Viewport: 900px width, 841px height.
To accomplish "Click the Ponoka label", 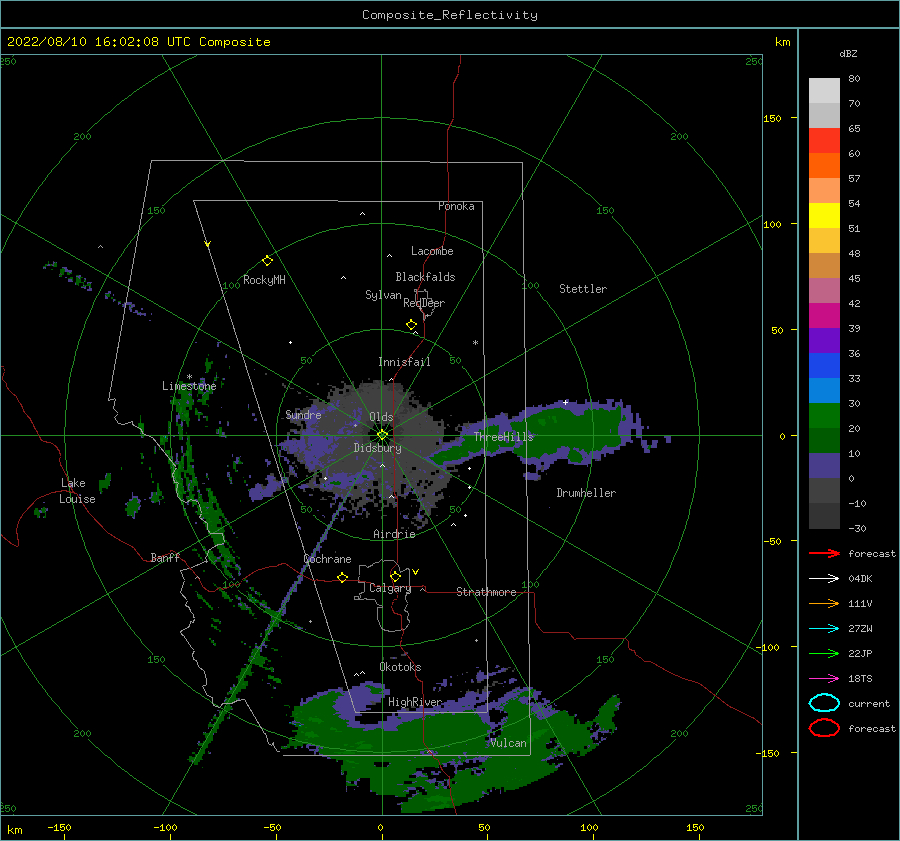I will click(x=456, y=206).
